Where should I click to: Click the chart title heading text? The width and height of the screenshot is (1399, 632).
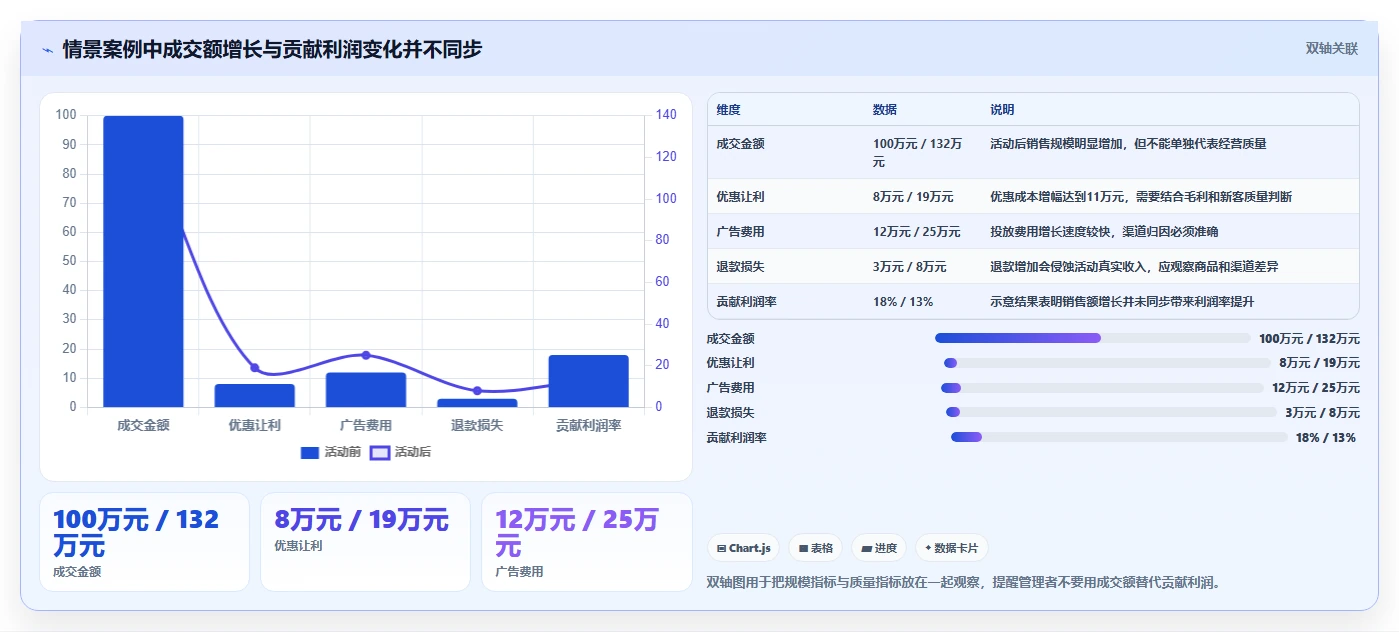272,49
